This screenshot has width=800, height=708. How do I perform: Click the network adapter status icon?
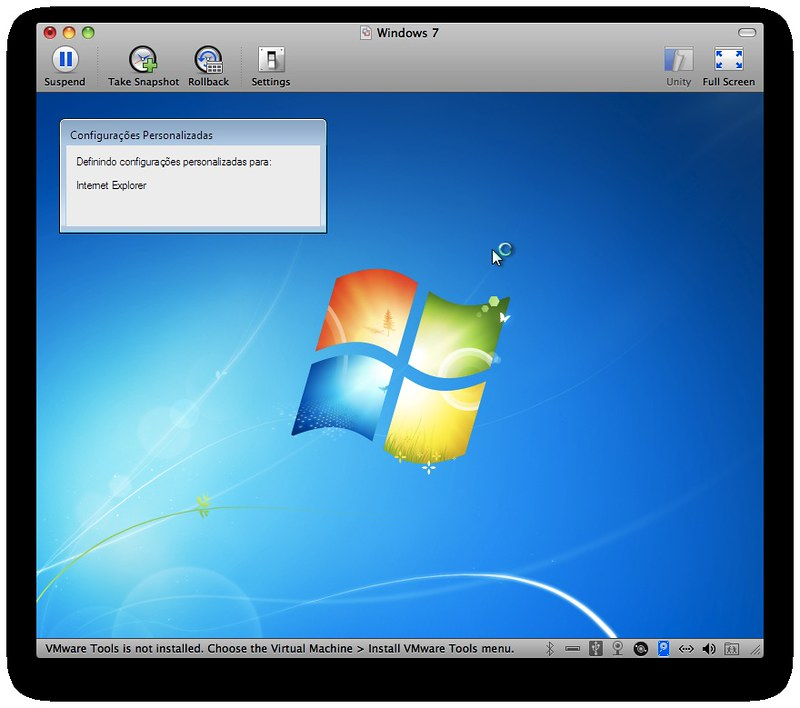coord(686,649)
